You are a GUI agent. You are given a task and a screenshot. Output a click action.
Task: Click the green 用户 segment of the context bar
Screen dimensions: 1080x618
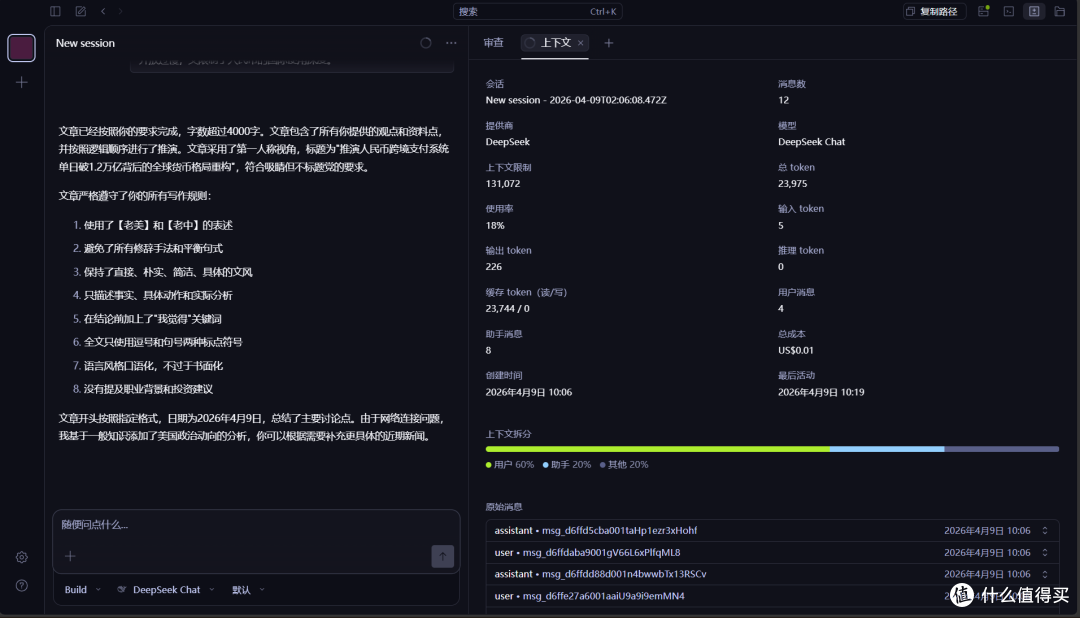pos(658,449)
